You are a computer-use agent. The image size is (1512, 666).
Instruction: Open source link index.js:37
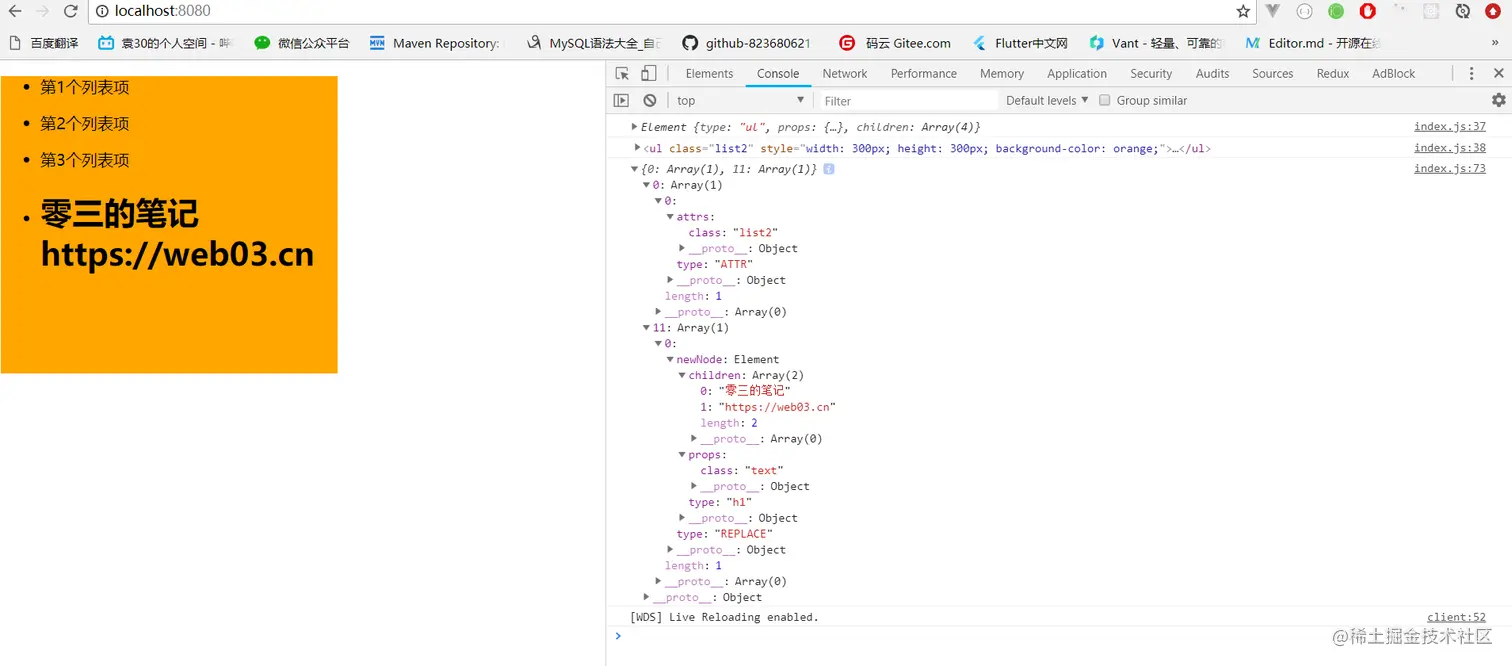(1450, 127)
